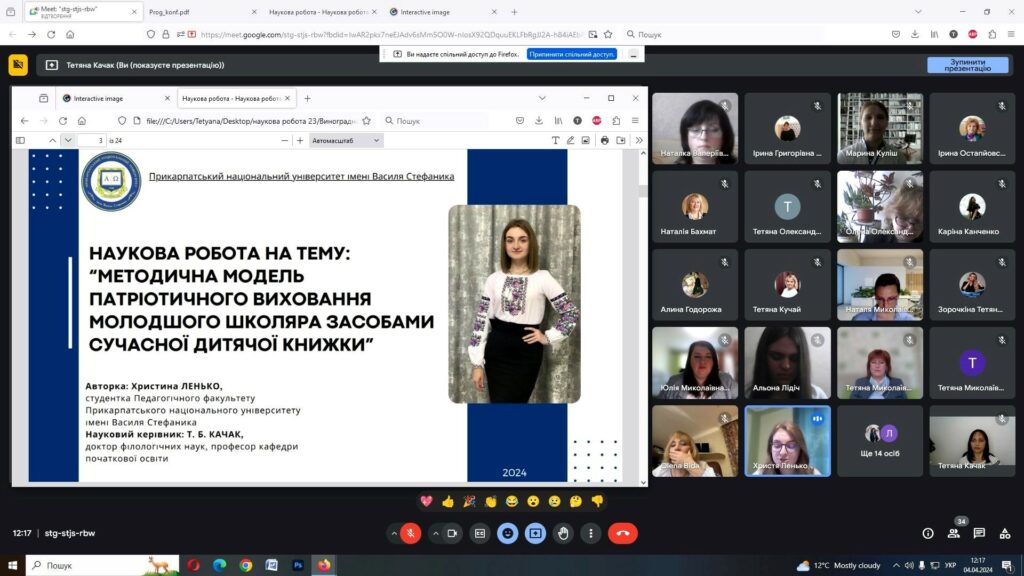Open Meet activities icon
This screenshot has height=576, width=1024.
[1004, 534]
